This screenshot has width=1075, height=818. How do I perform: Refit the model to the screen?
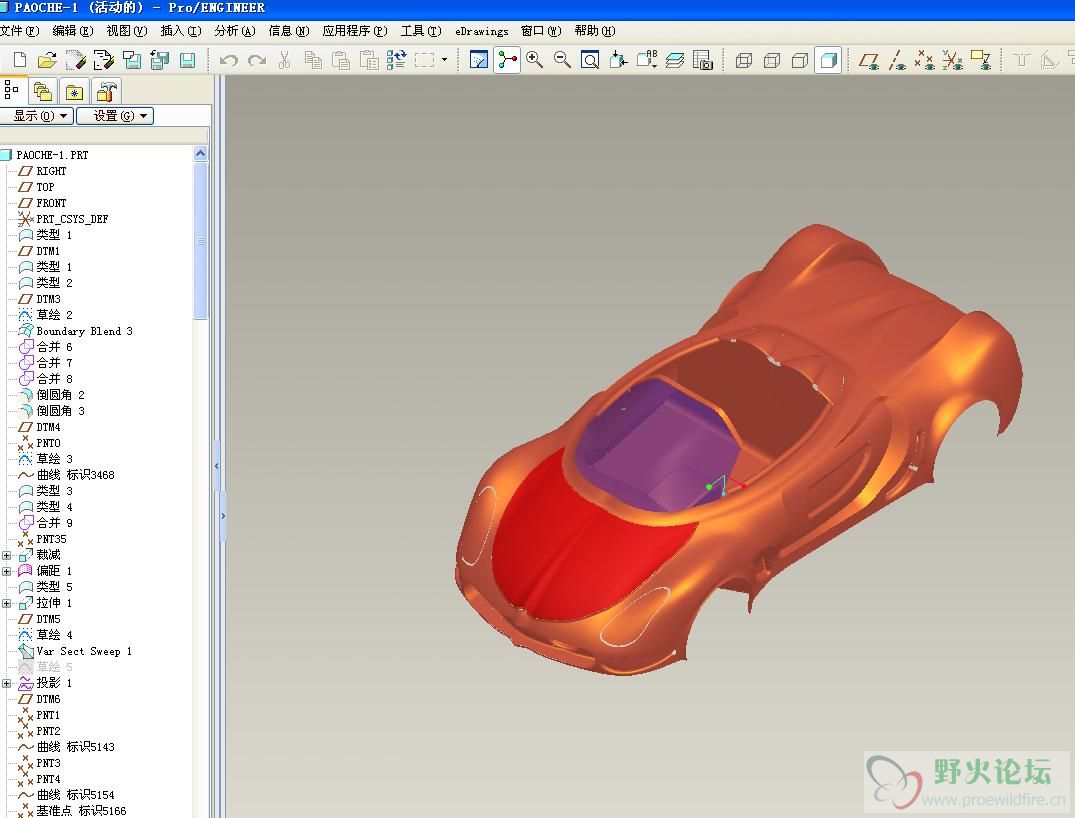pos(590,60)
